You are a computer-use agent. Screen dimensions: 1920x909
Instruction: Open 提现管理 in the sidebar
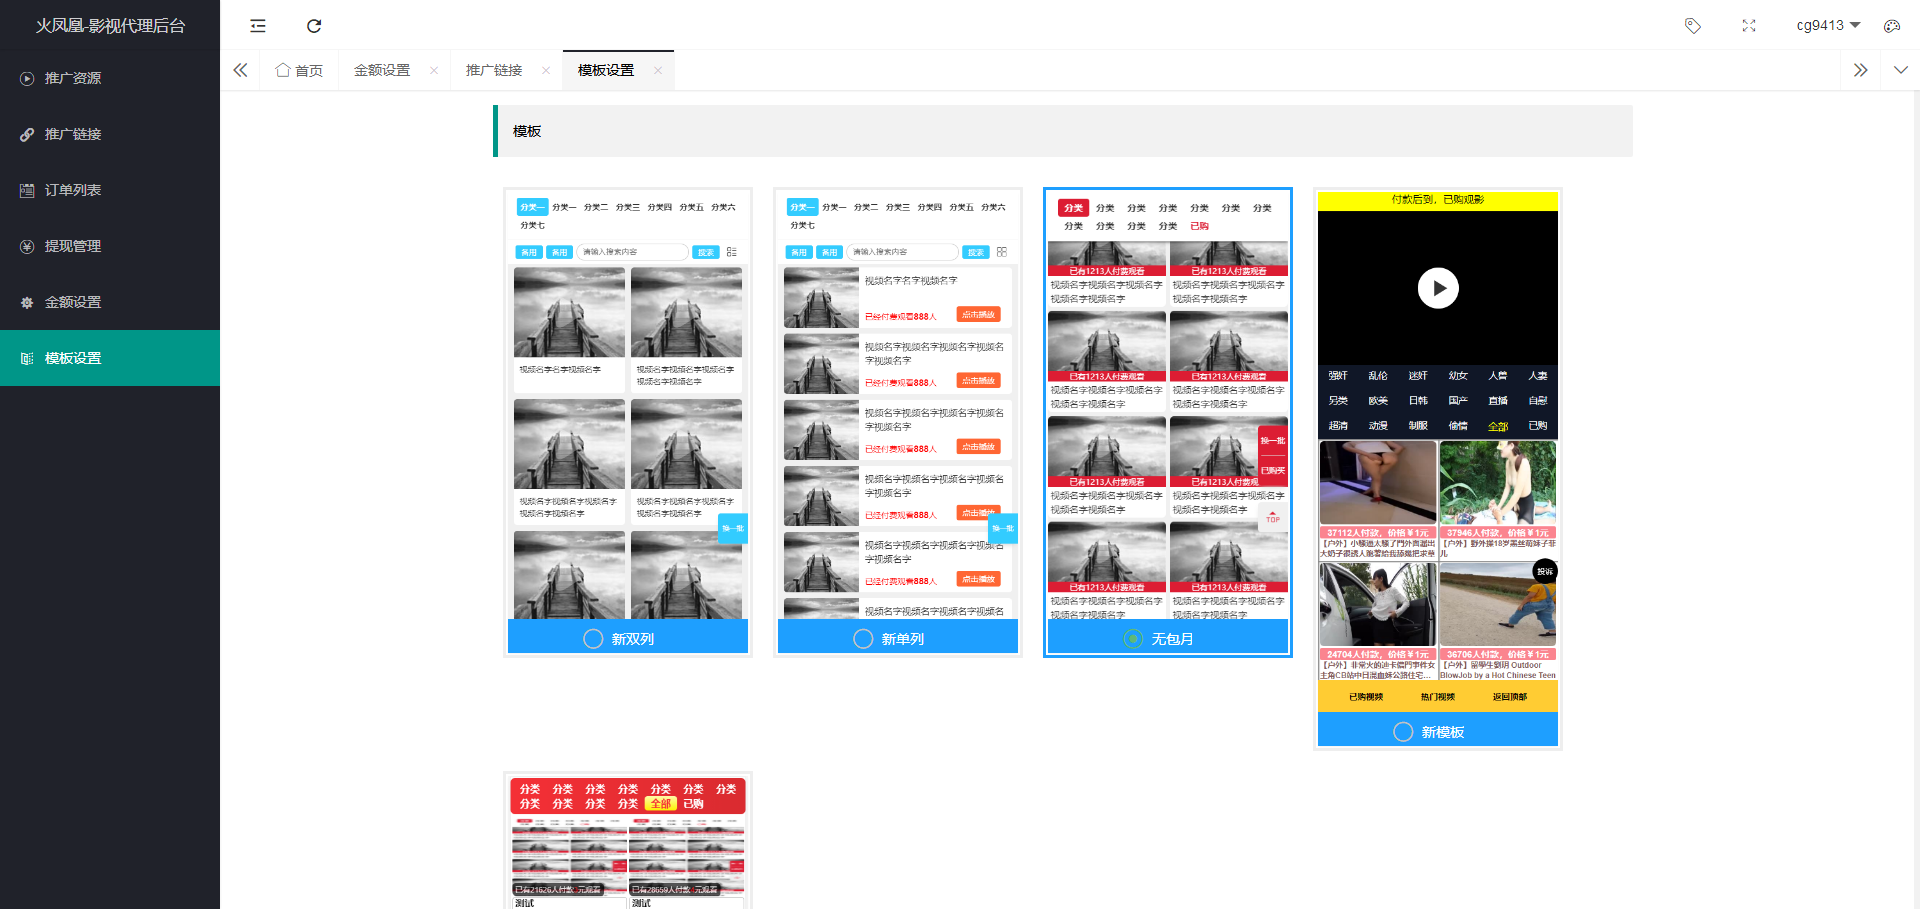[72, 246]
